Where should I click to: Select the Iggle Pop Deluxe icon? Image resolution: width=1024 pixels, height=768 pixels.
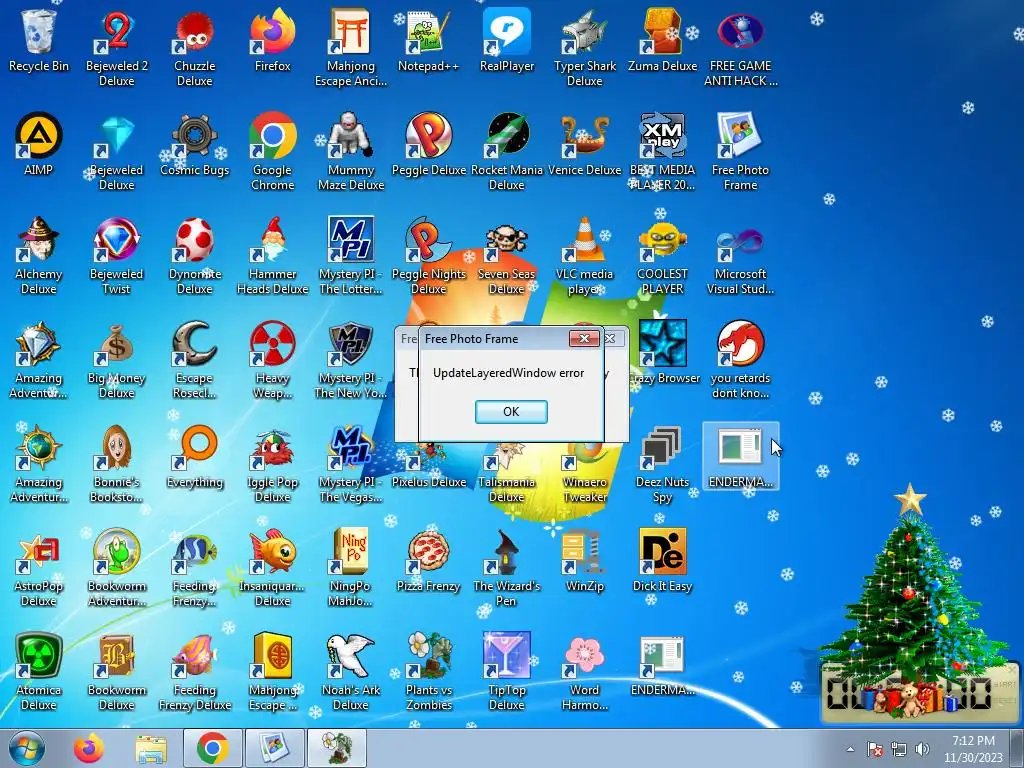pyautogui.click(x=272, y=464)
